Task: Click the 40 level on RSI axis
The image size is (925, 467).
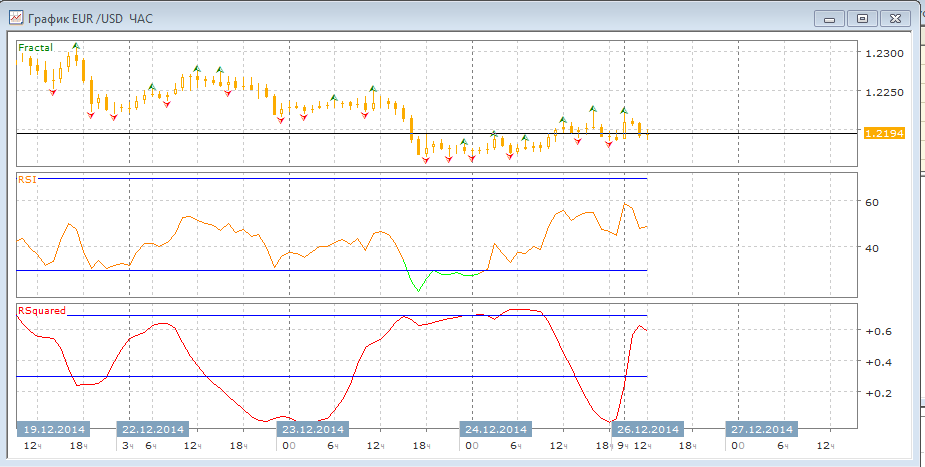Action: (871, 248)
